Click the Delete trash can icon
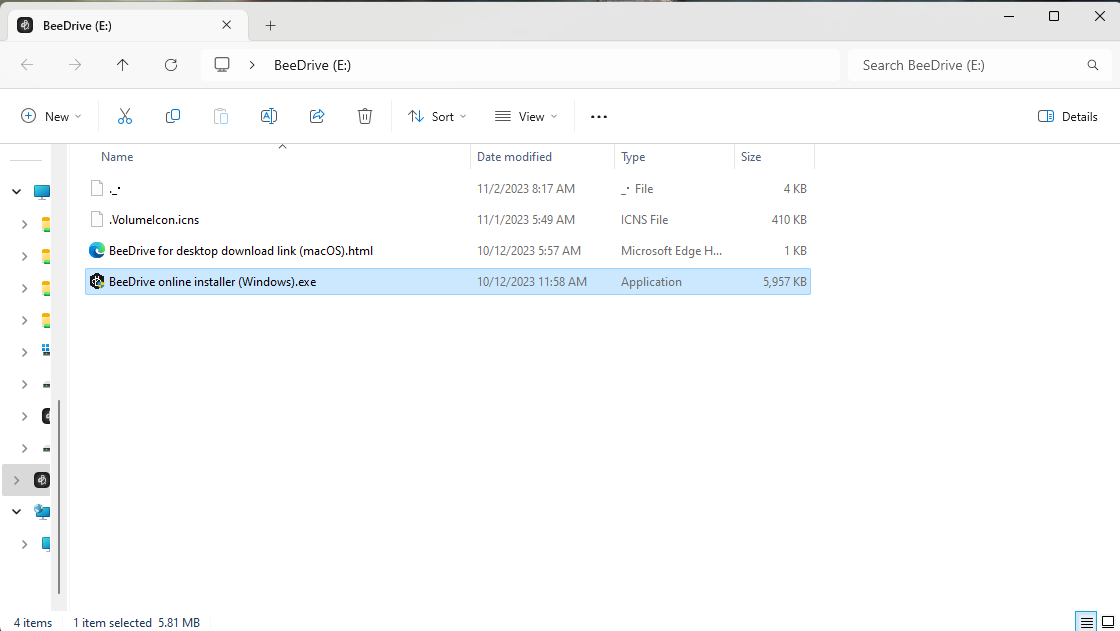 point(365,117)
